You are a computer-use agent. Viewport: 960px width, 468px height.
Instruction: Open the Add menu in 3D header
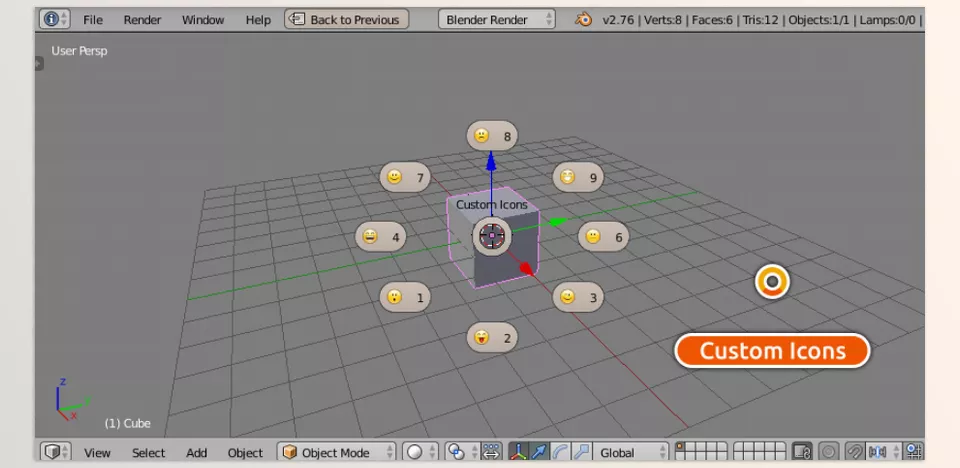(x=197, y=453)
